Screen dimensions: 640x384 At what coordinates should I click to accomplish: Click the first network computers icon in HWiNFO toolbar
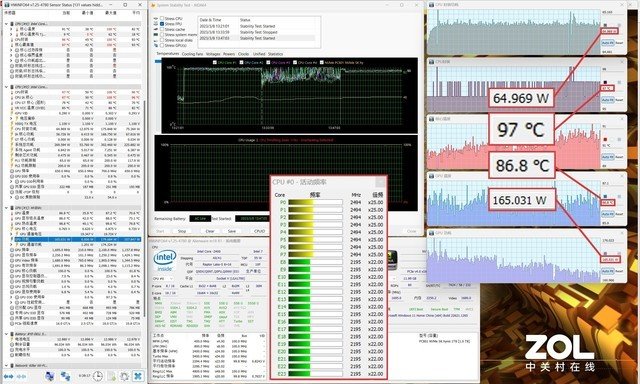[x=49, y=376]
